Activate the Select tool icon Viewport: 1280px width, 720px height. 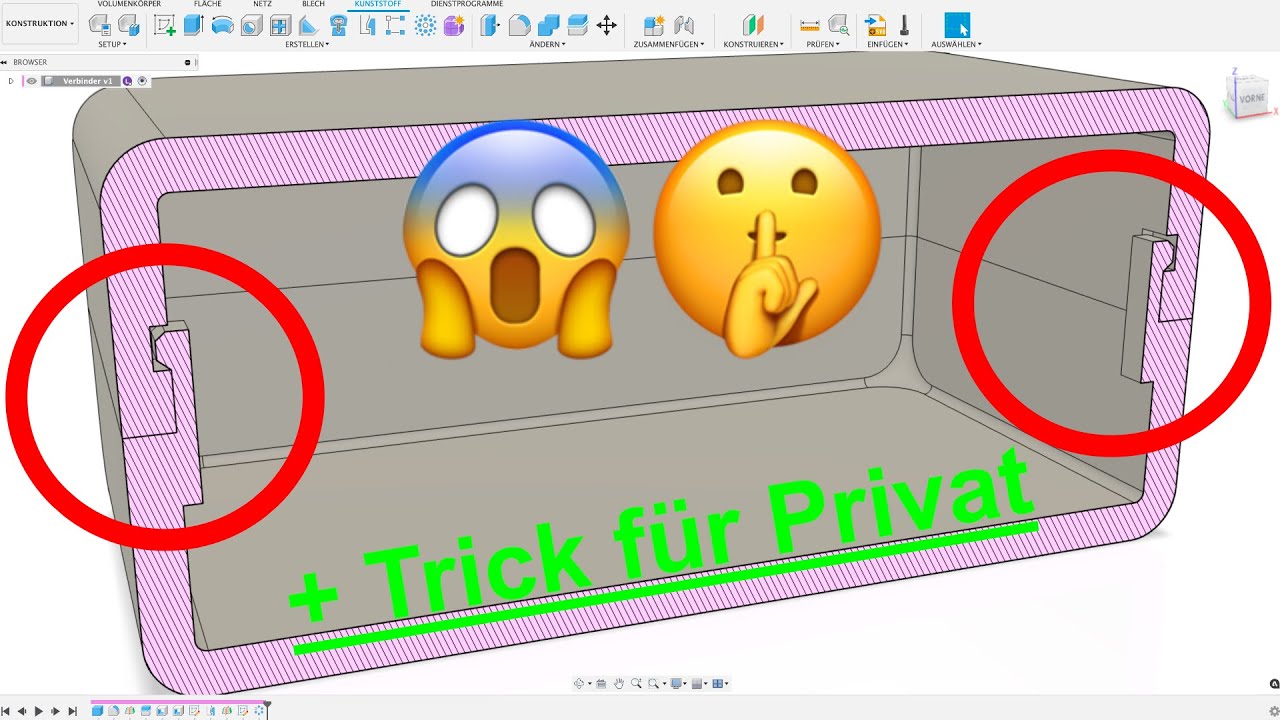click(x=957, y=26)
